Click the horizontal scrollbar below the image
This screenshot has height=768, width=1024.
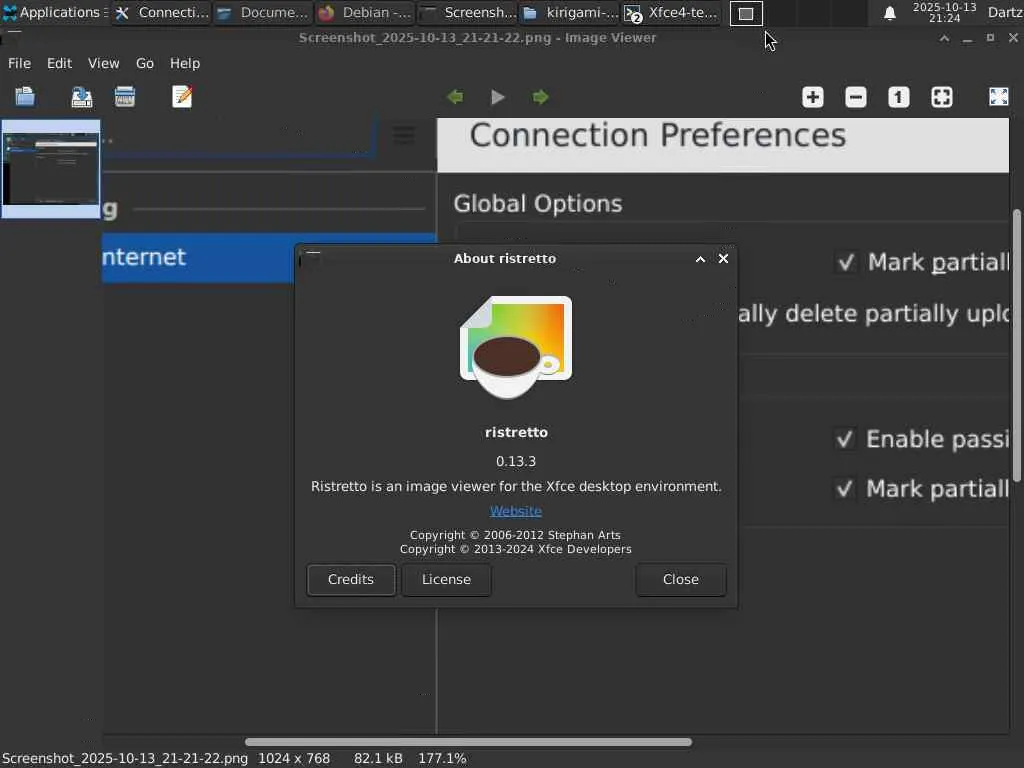468,742
